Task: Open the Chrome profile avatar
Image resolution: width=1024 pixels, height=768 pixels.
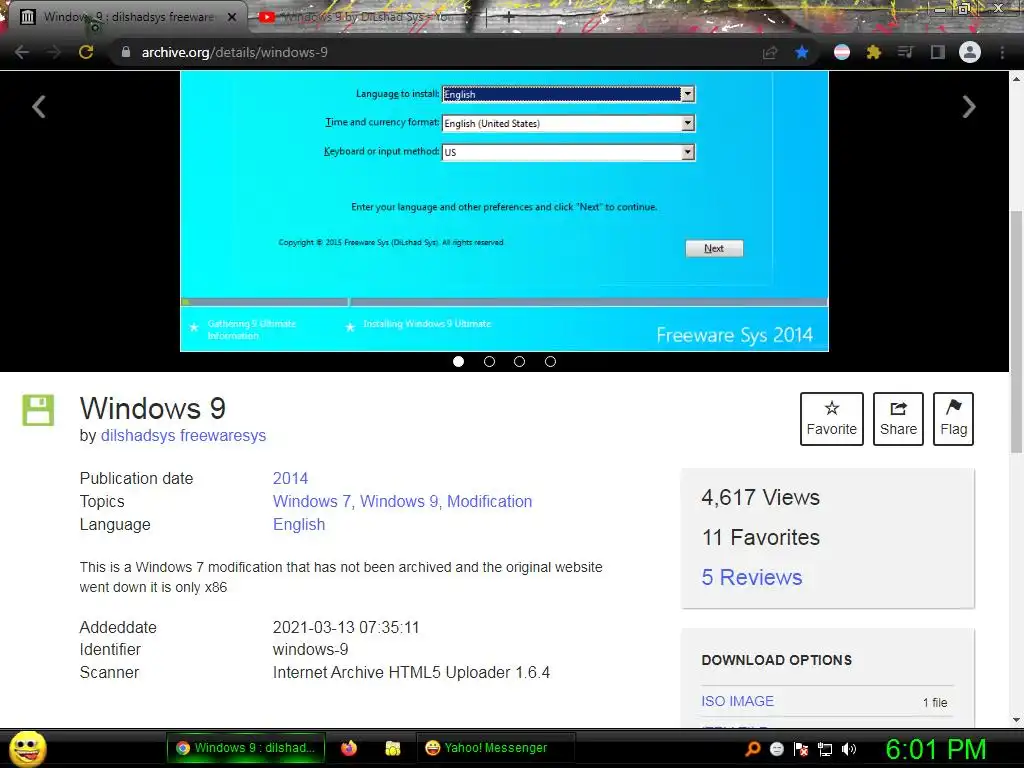Action: point(970,52)
